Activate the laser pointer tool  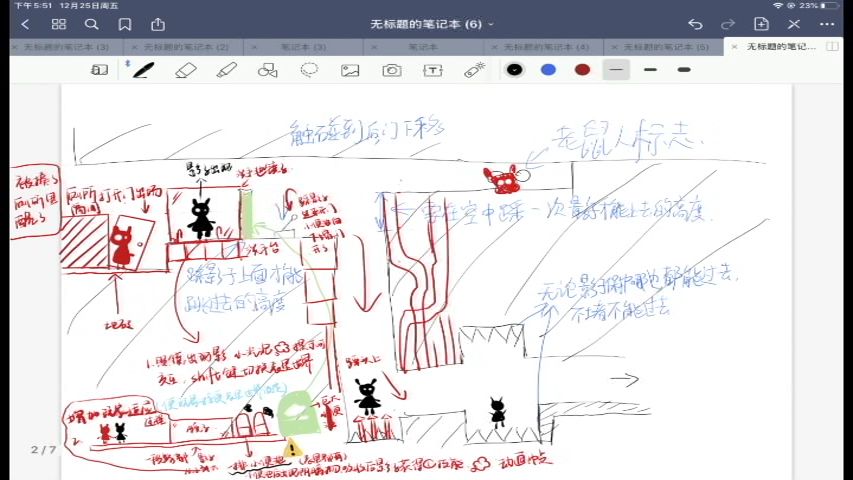click(x=474, y=70)
